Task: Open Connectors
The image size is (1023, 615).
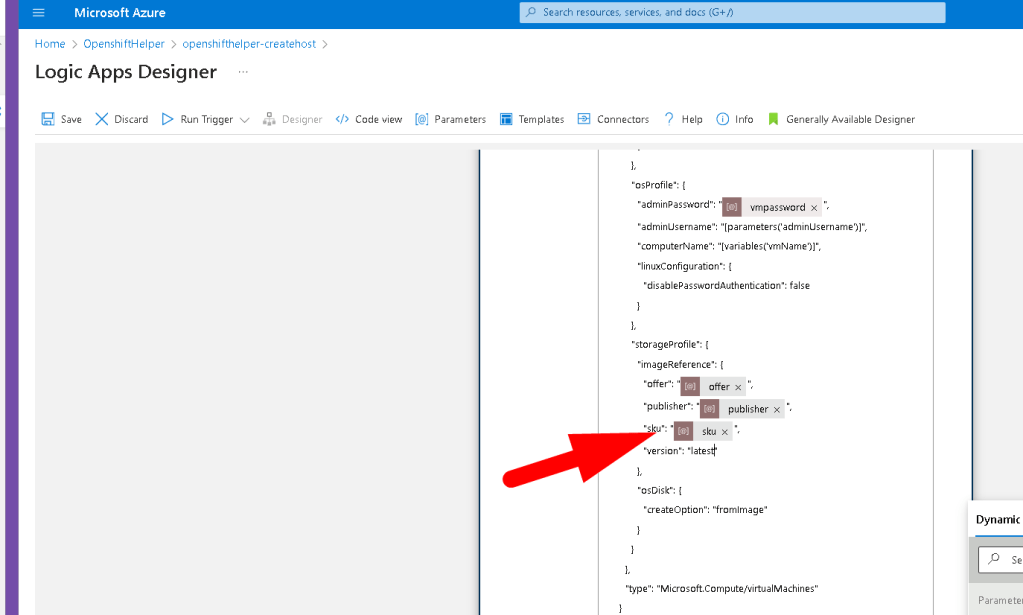Action: coord(613,119)
